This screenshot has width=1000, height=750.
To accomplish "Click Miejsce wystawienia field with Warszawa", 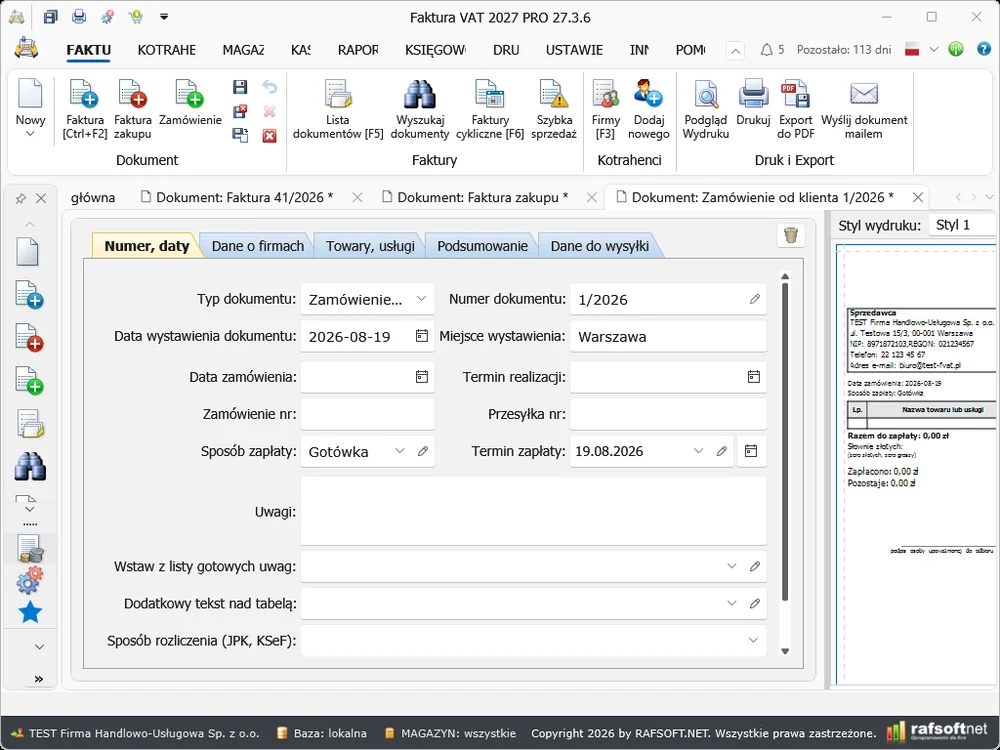I will tap(668, 337).
